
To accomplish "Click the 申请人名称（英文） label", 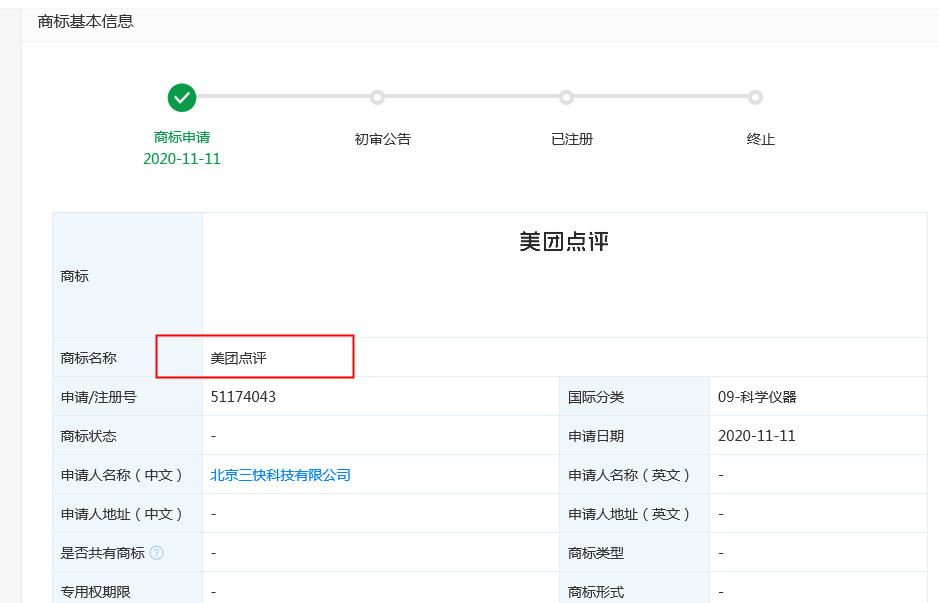I will pos(629,475).
